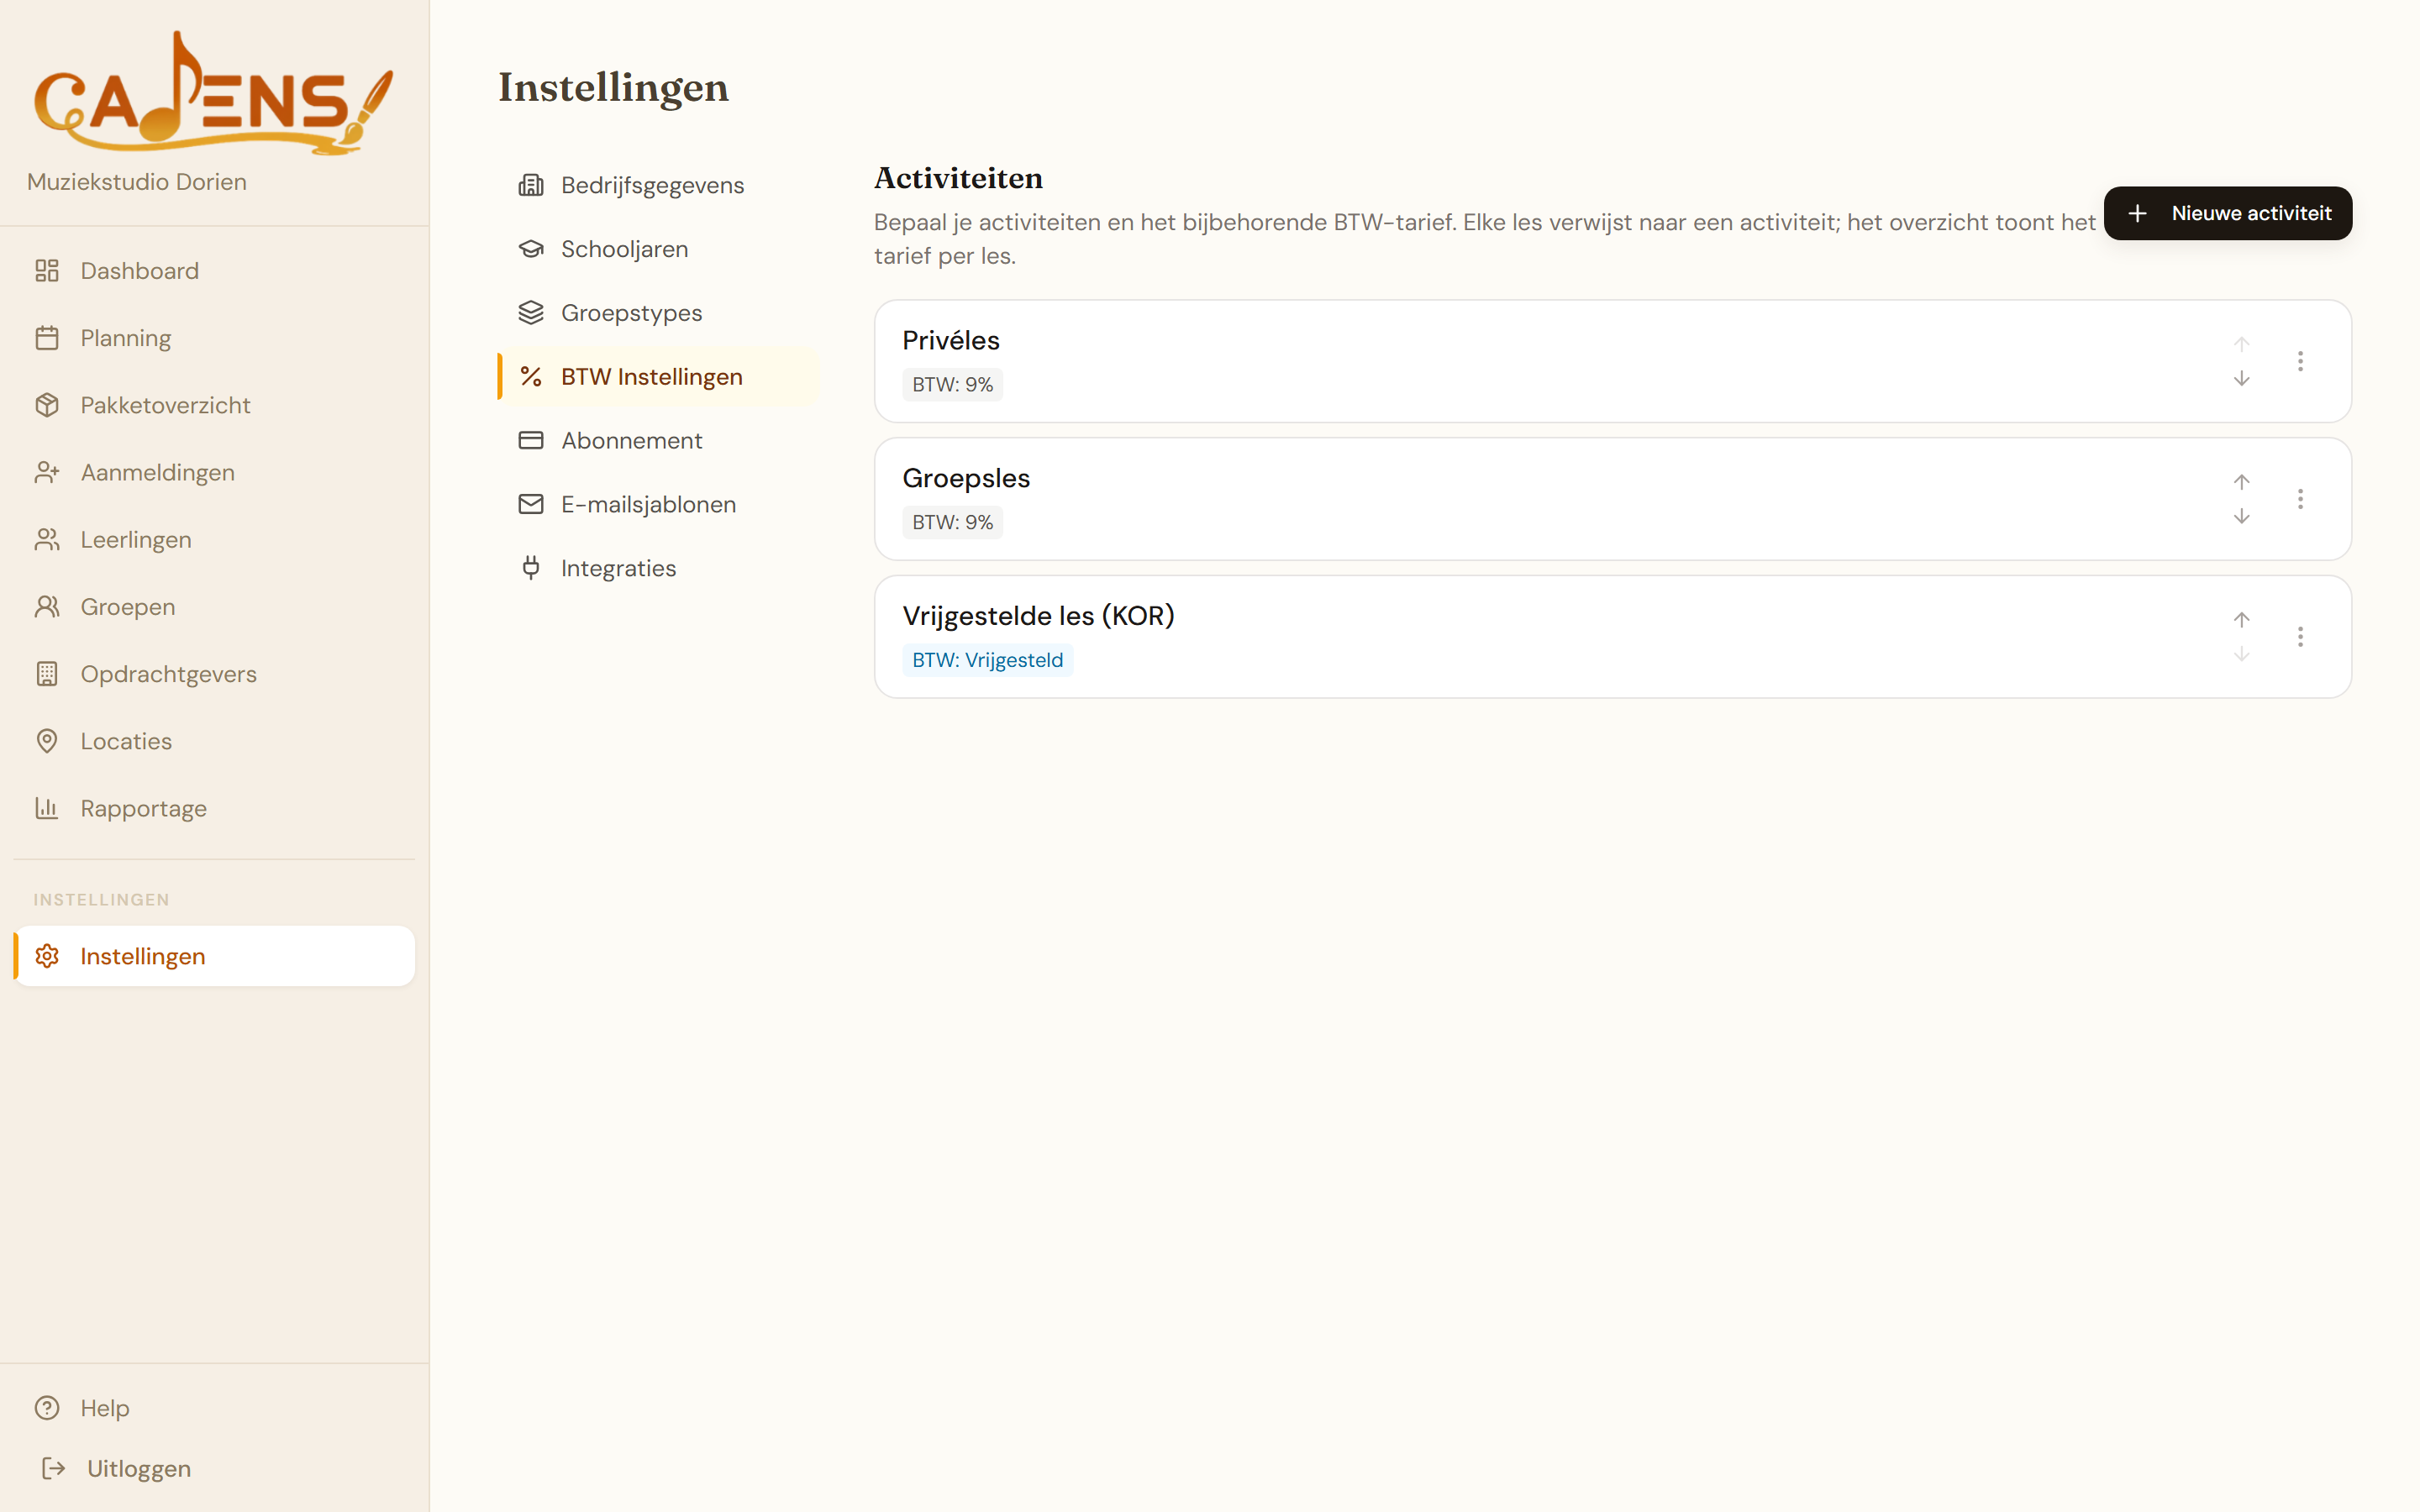The image size is (2420, 1512).
Task: Click the BTW: 9% badge under Groepsles
Action: (952, 522)
